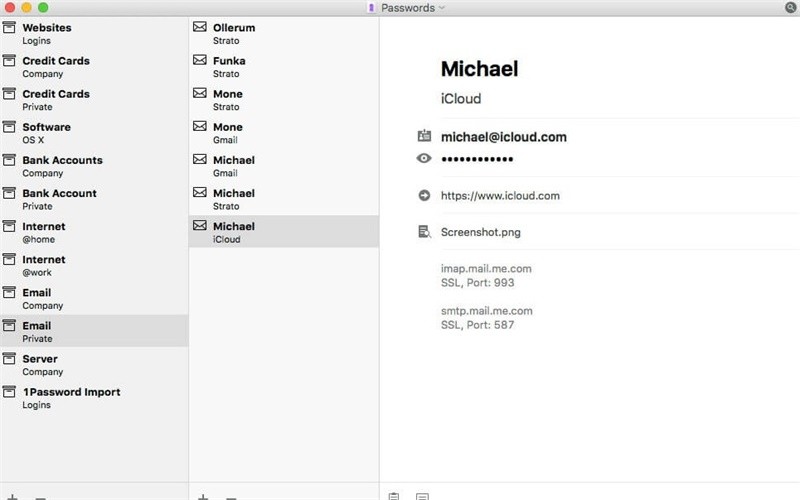800x500 pixels.
Task: Select the Internet @home category
Action: click(94, 233)
